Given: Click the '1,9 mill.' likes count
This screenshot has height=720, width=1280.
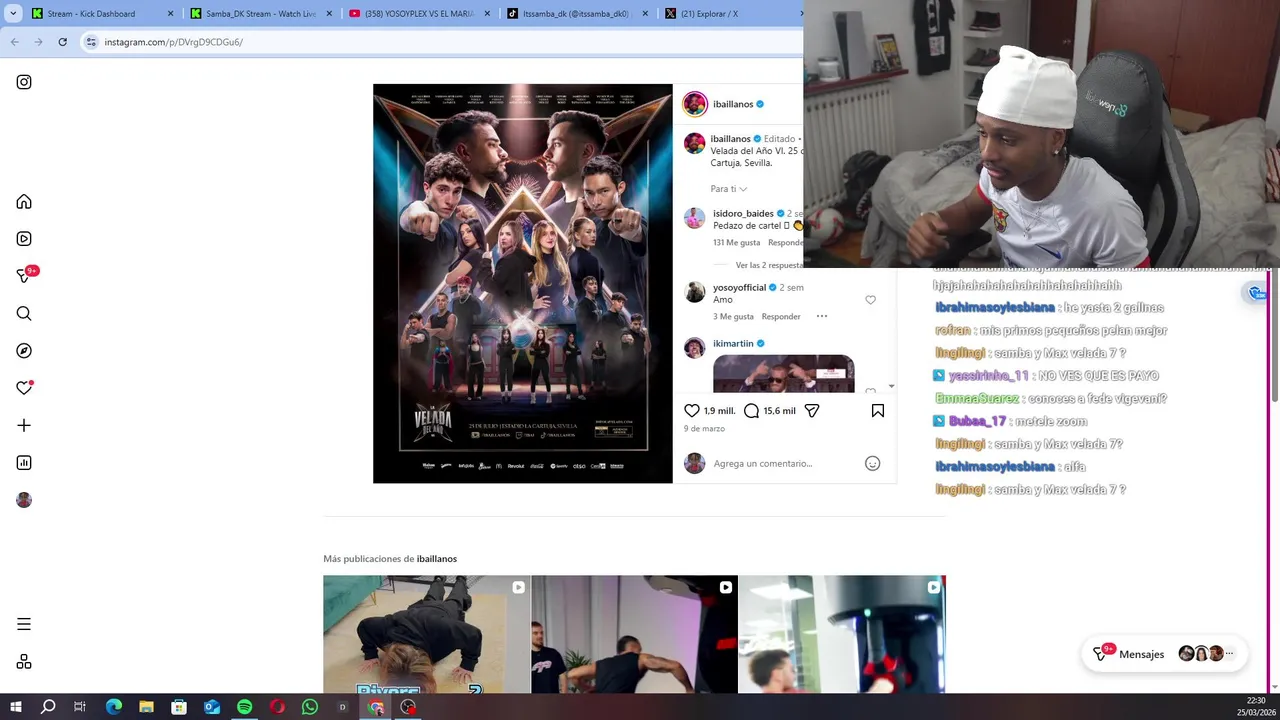Looking at the screenshot, I should coord(719,411).
